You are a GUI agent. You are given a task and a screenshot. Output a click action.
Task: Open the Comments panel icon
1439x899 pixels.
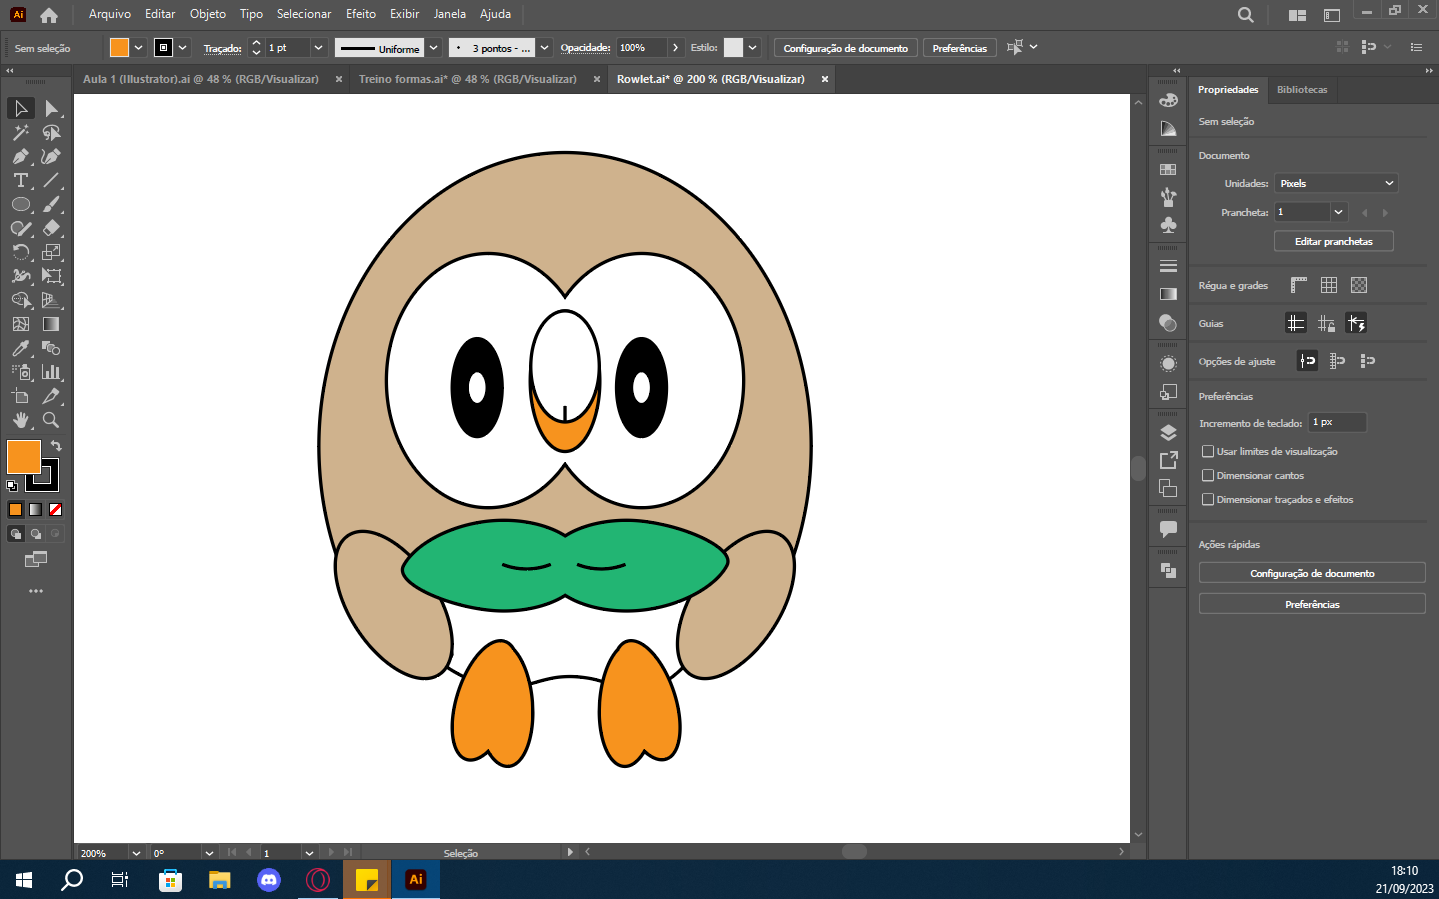1168,528
